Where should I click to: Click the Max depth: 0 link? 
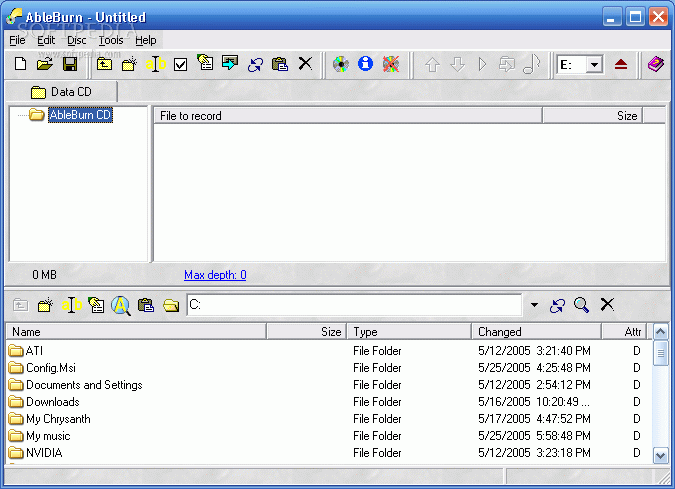[215, 275]
